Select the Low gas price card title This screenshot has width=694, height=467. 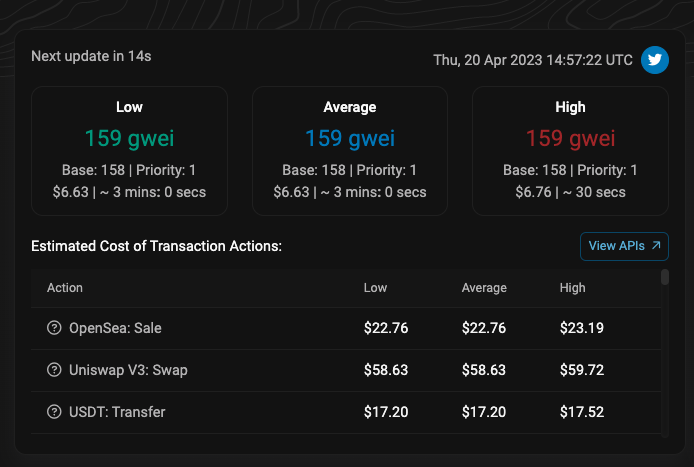pos(129,107)
